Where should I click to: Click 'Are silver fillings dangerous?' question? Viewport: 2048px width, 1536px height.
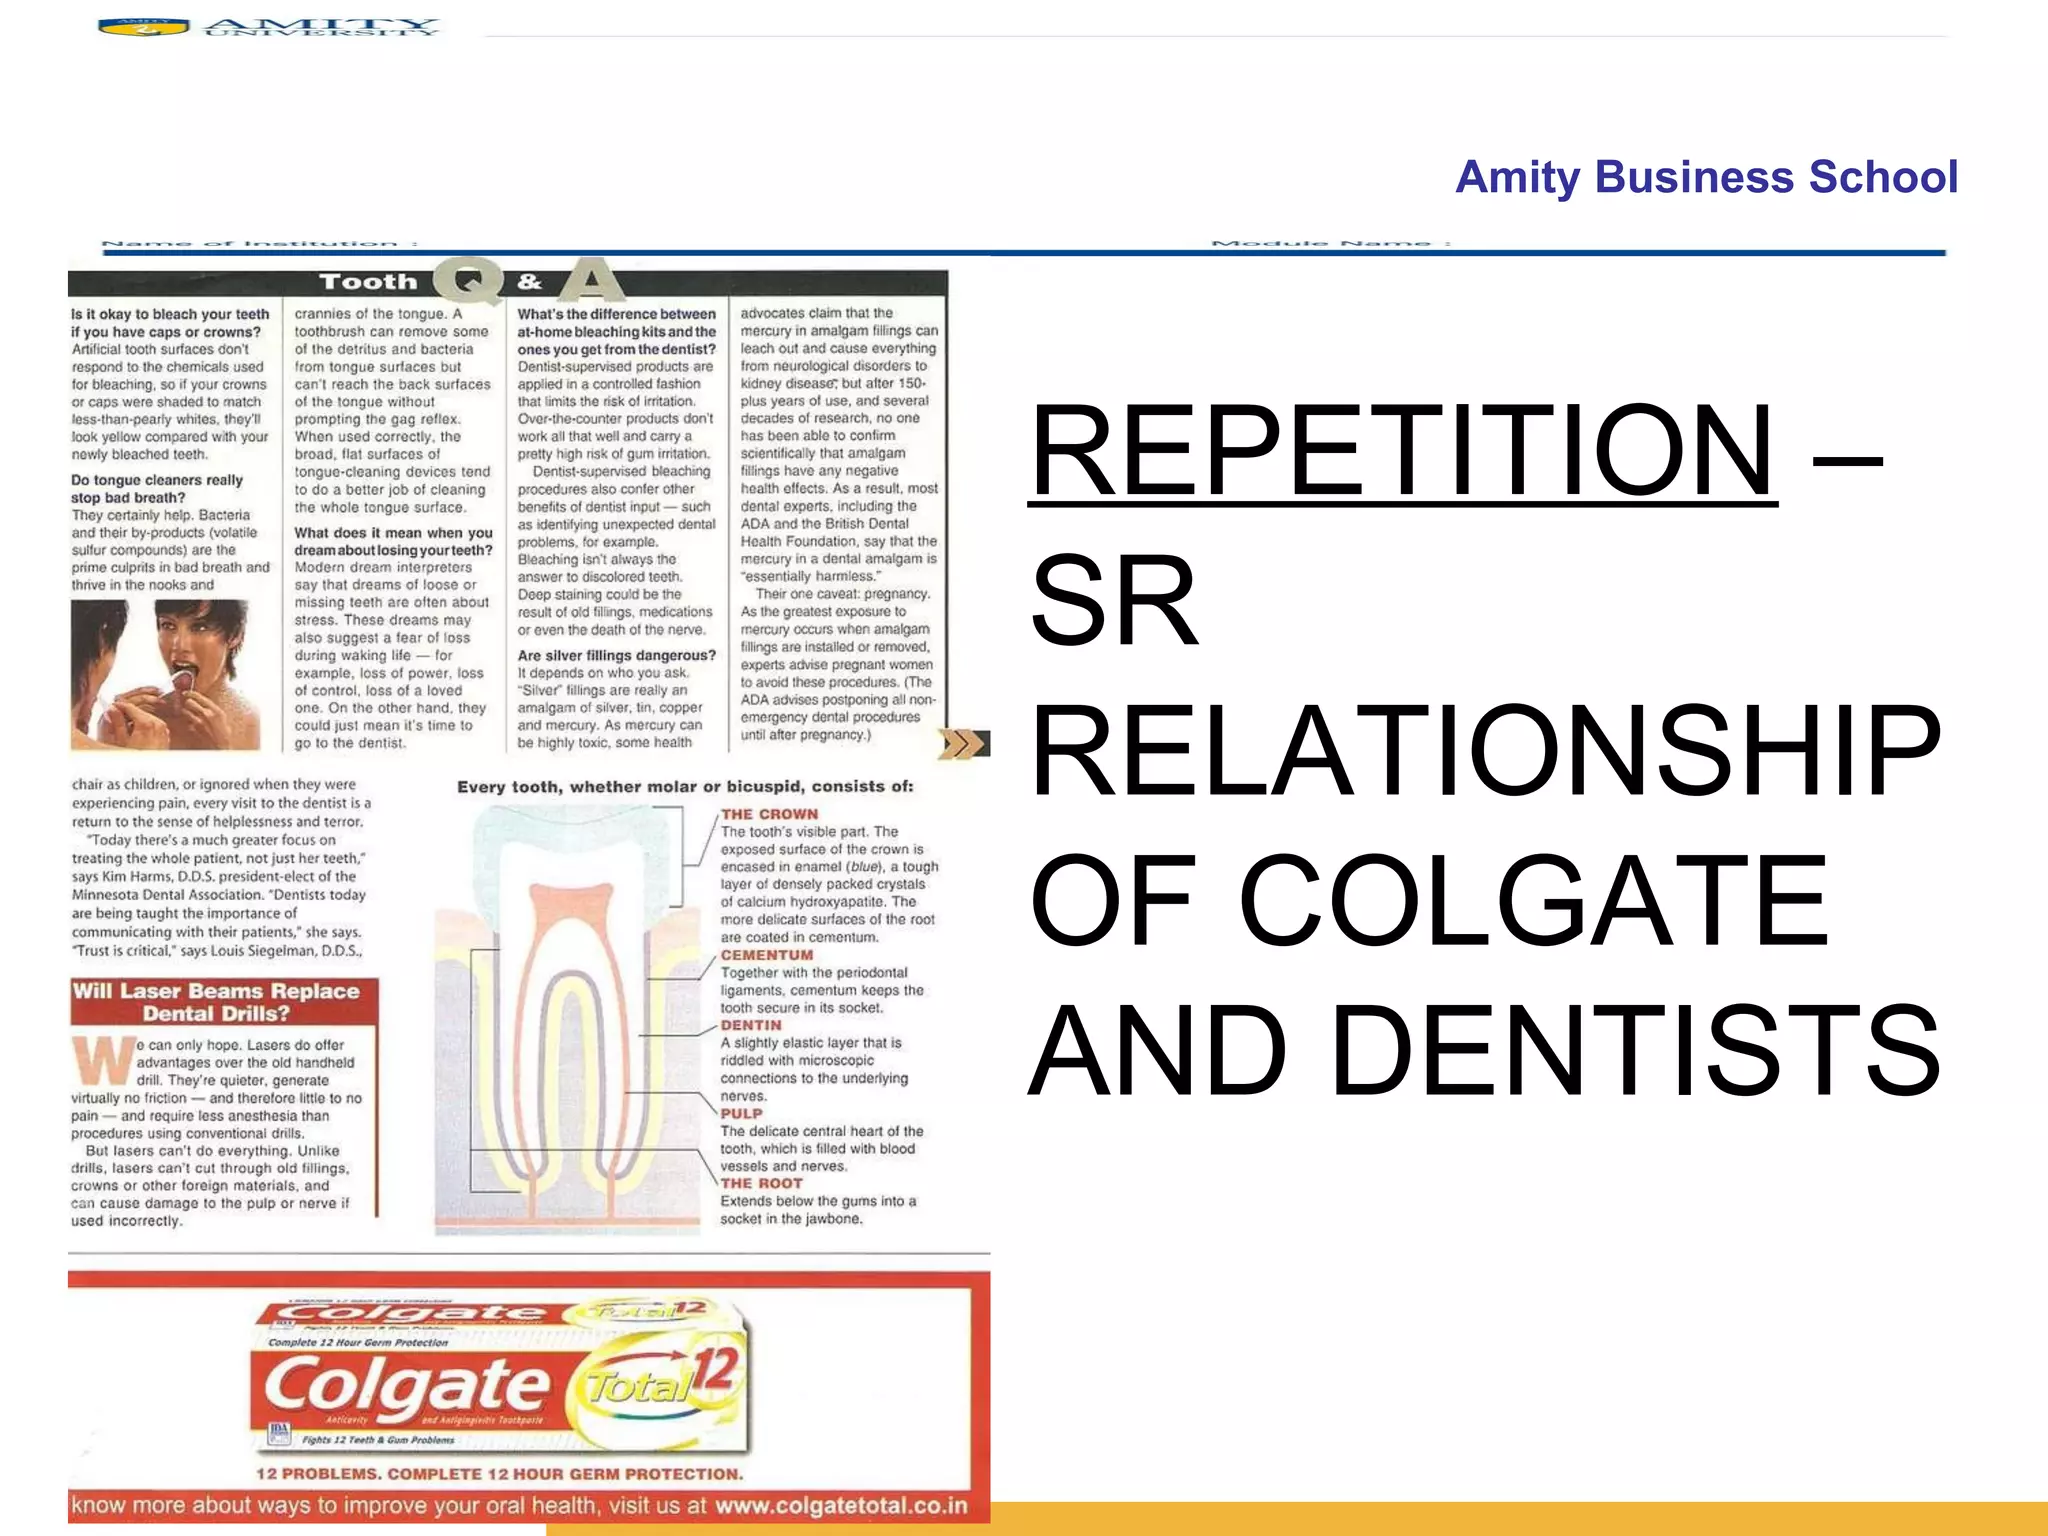pyautogui.click(x=616, y=656)
